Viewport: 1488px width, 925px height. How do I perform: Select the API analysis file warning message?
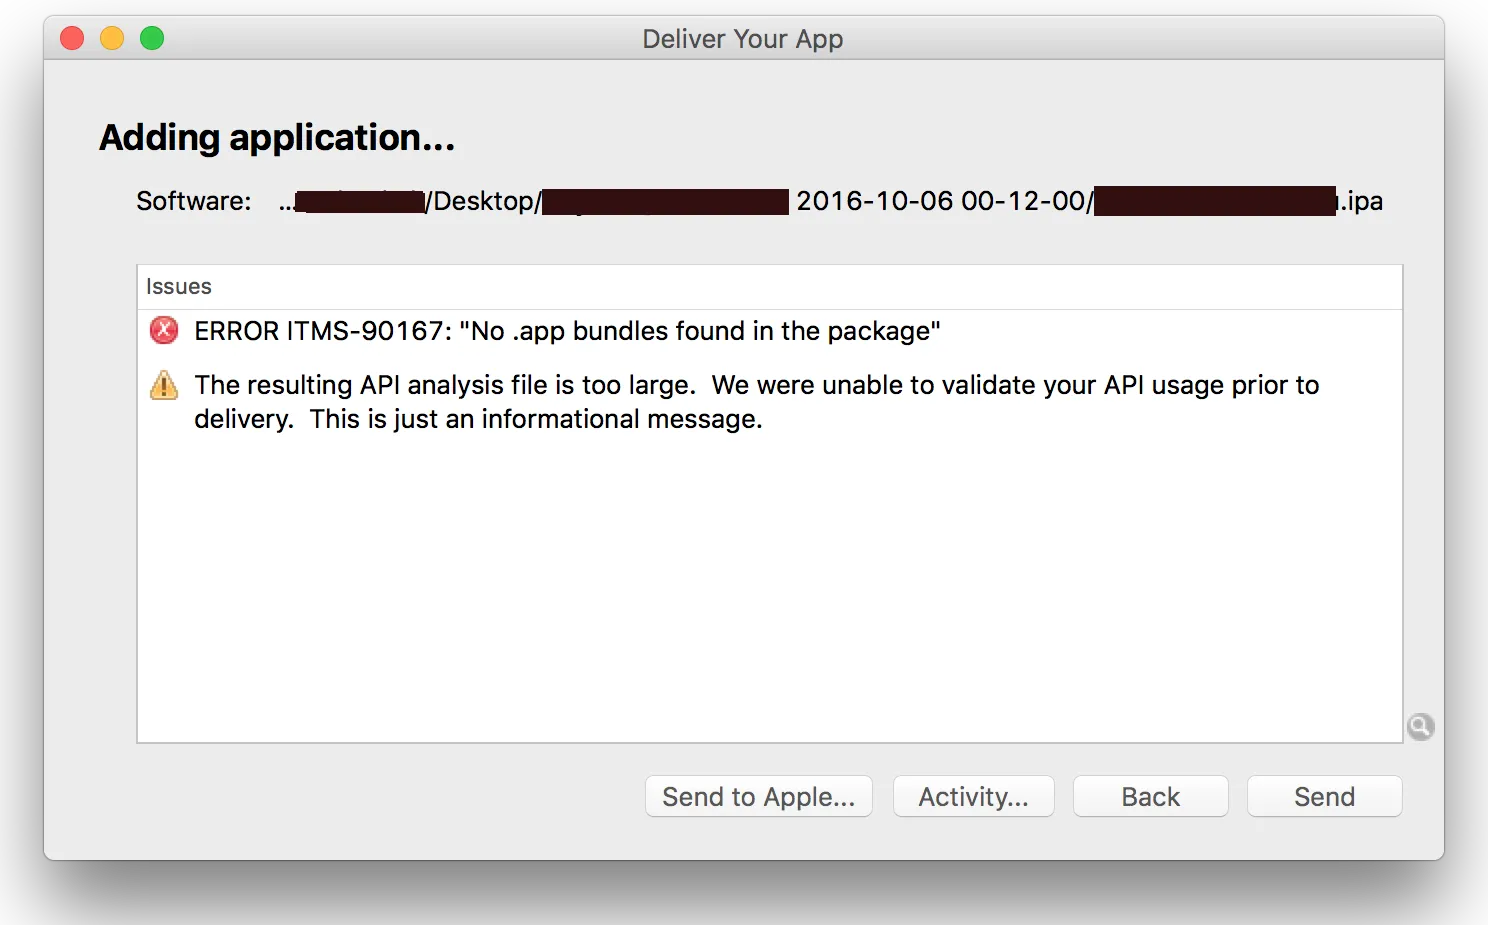(x=756, y=401)
